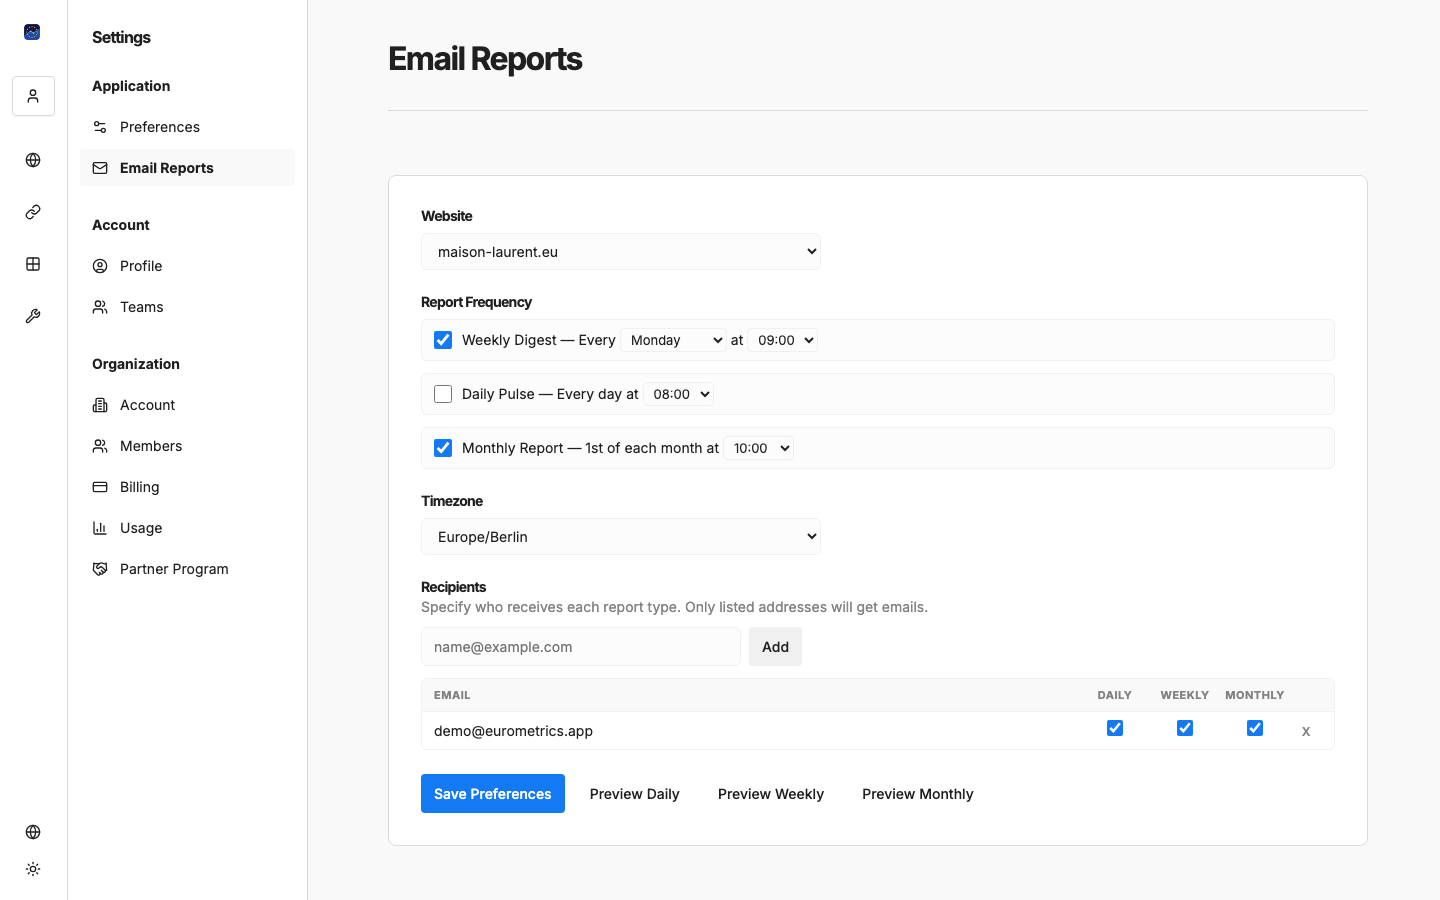Enable the Daily Pulse checkbox

443,394
